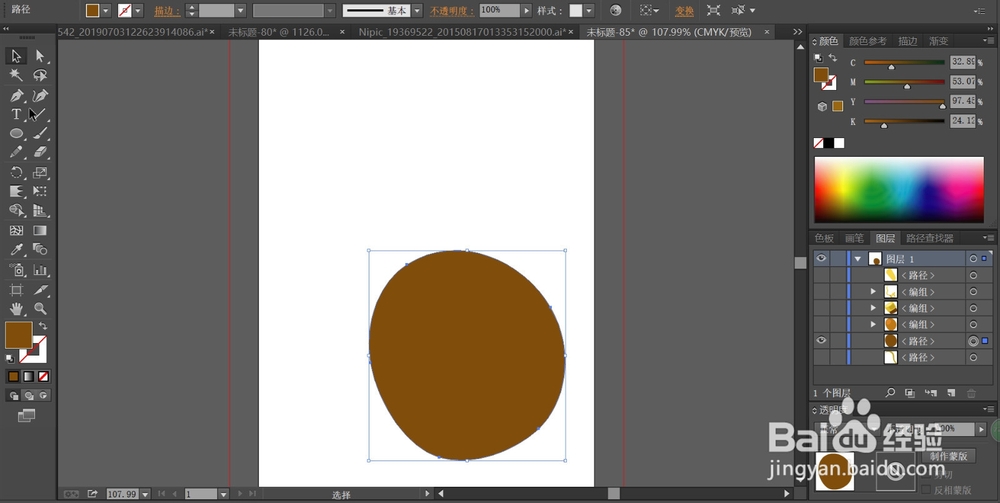Select the Magic Wand tool
1000x503 pixels.
pyautogui.click(x=16, y=75)
